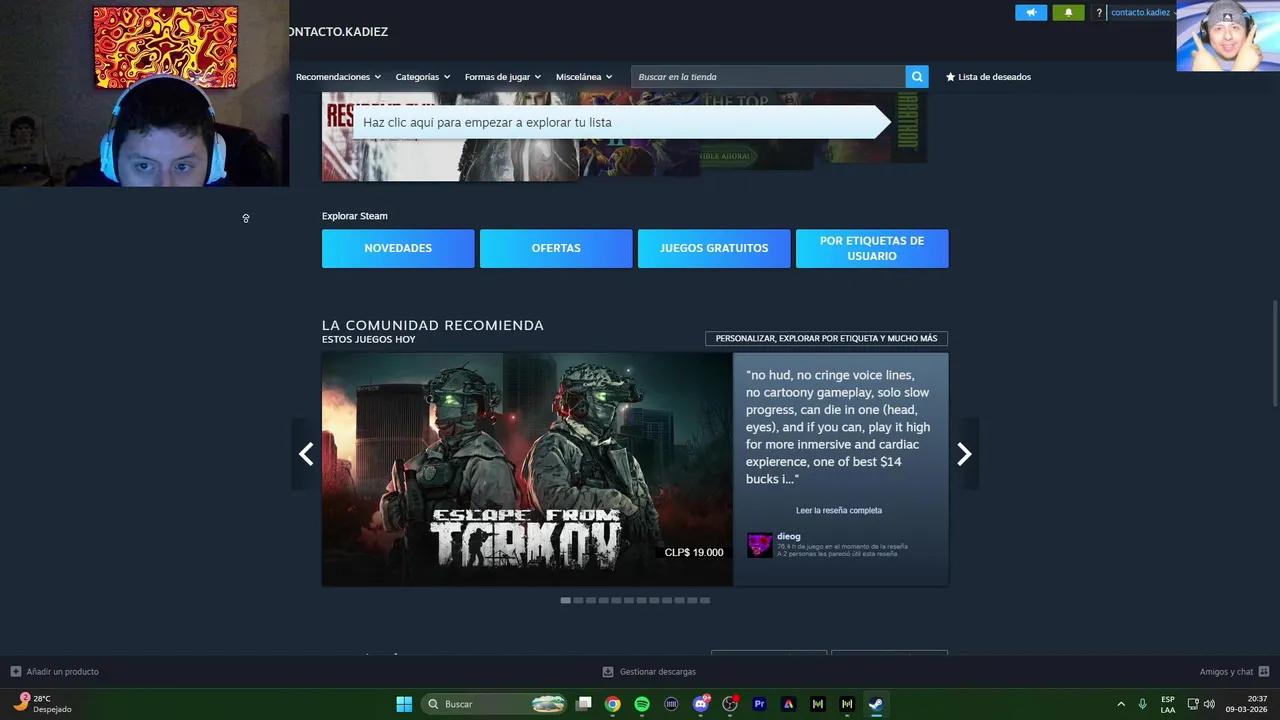Viewport: 1280px width, 720px height.
Task: Open Spotify from taskbar
Action: [642, 704]
